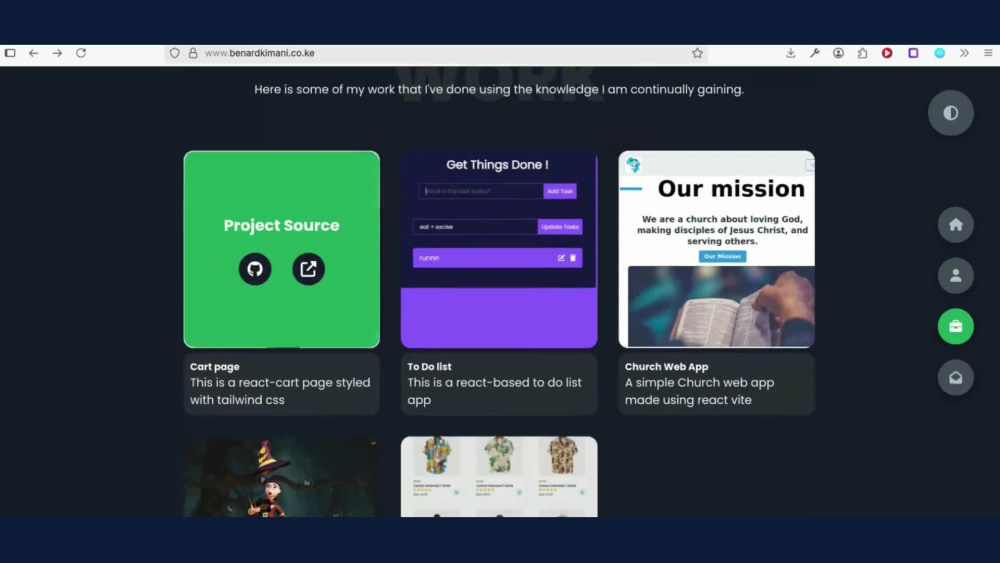Click the browser back arrow
The height and width of the screenshot is (563, 1000).
33,53
